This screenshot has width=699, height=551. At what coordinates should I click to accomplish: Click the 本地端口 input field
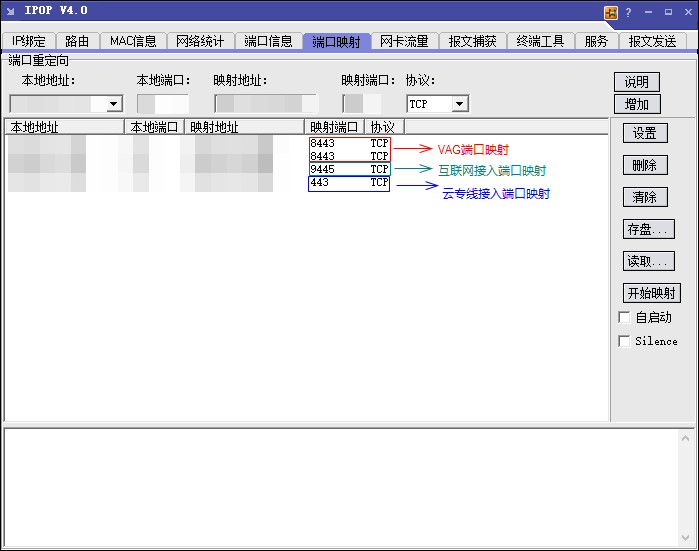pyautogui.click(x=163, y=104)
